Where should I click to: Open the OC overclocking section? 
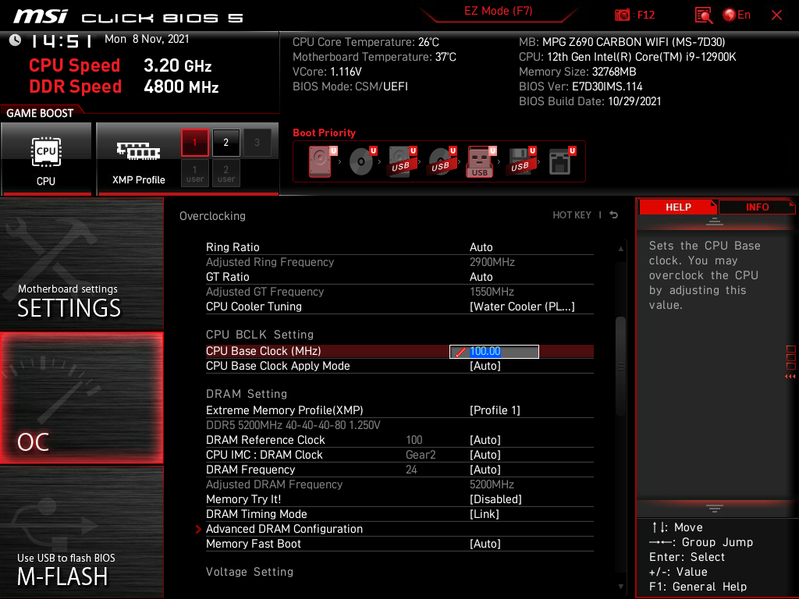(x=82, y=398)
